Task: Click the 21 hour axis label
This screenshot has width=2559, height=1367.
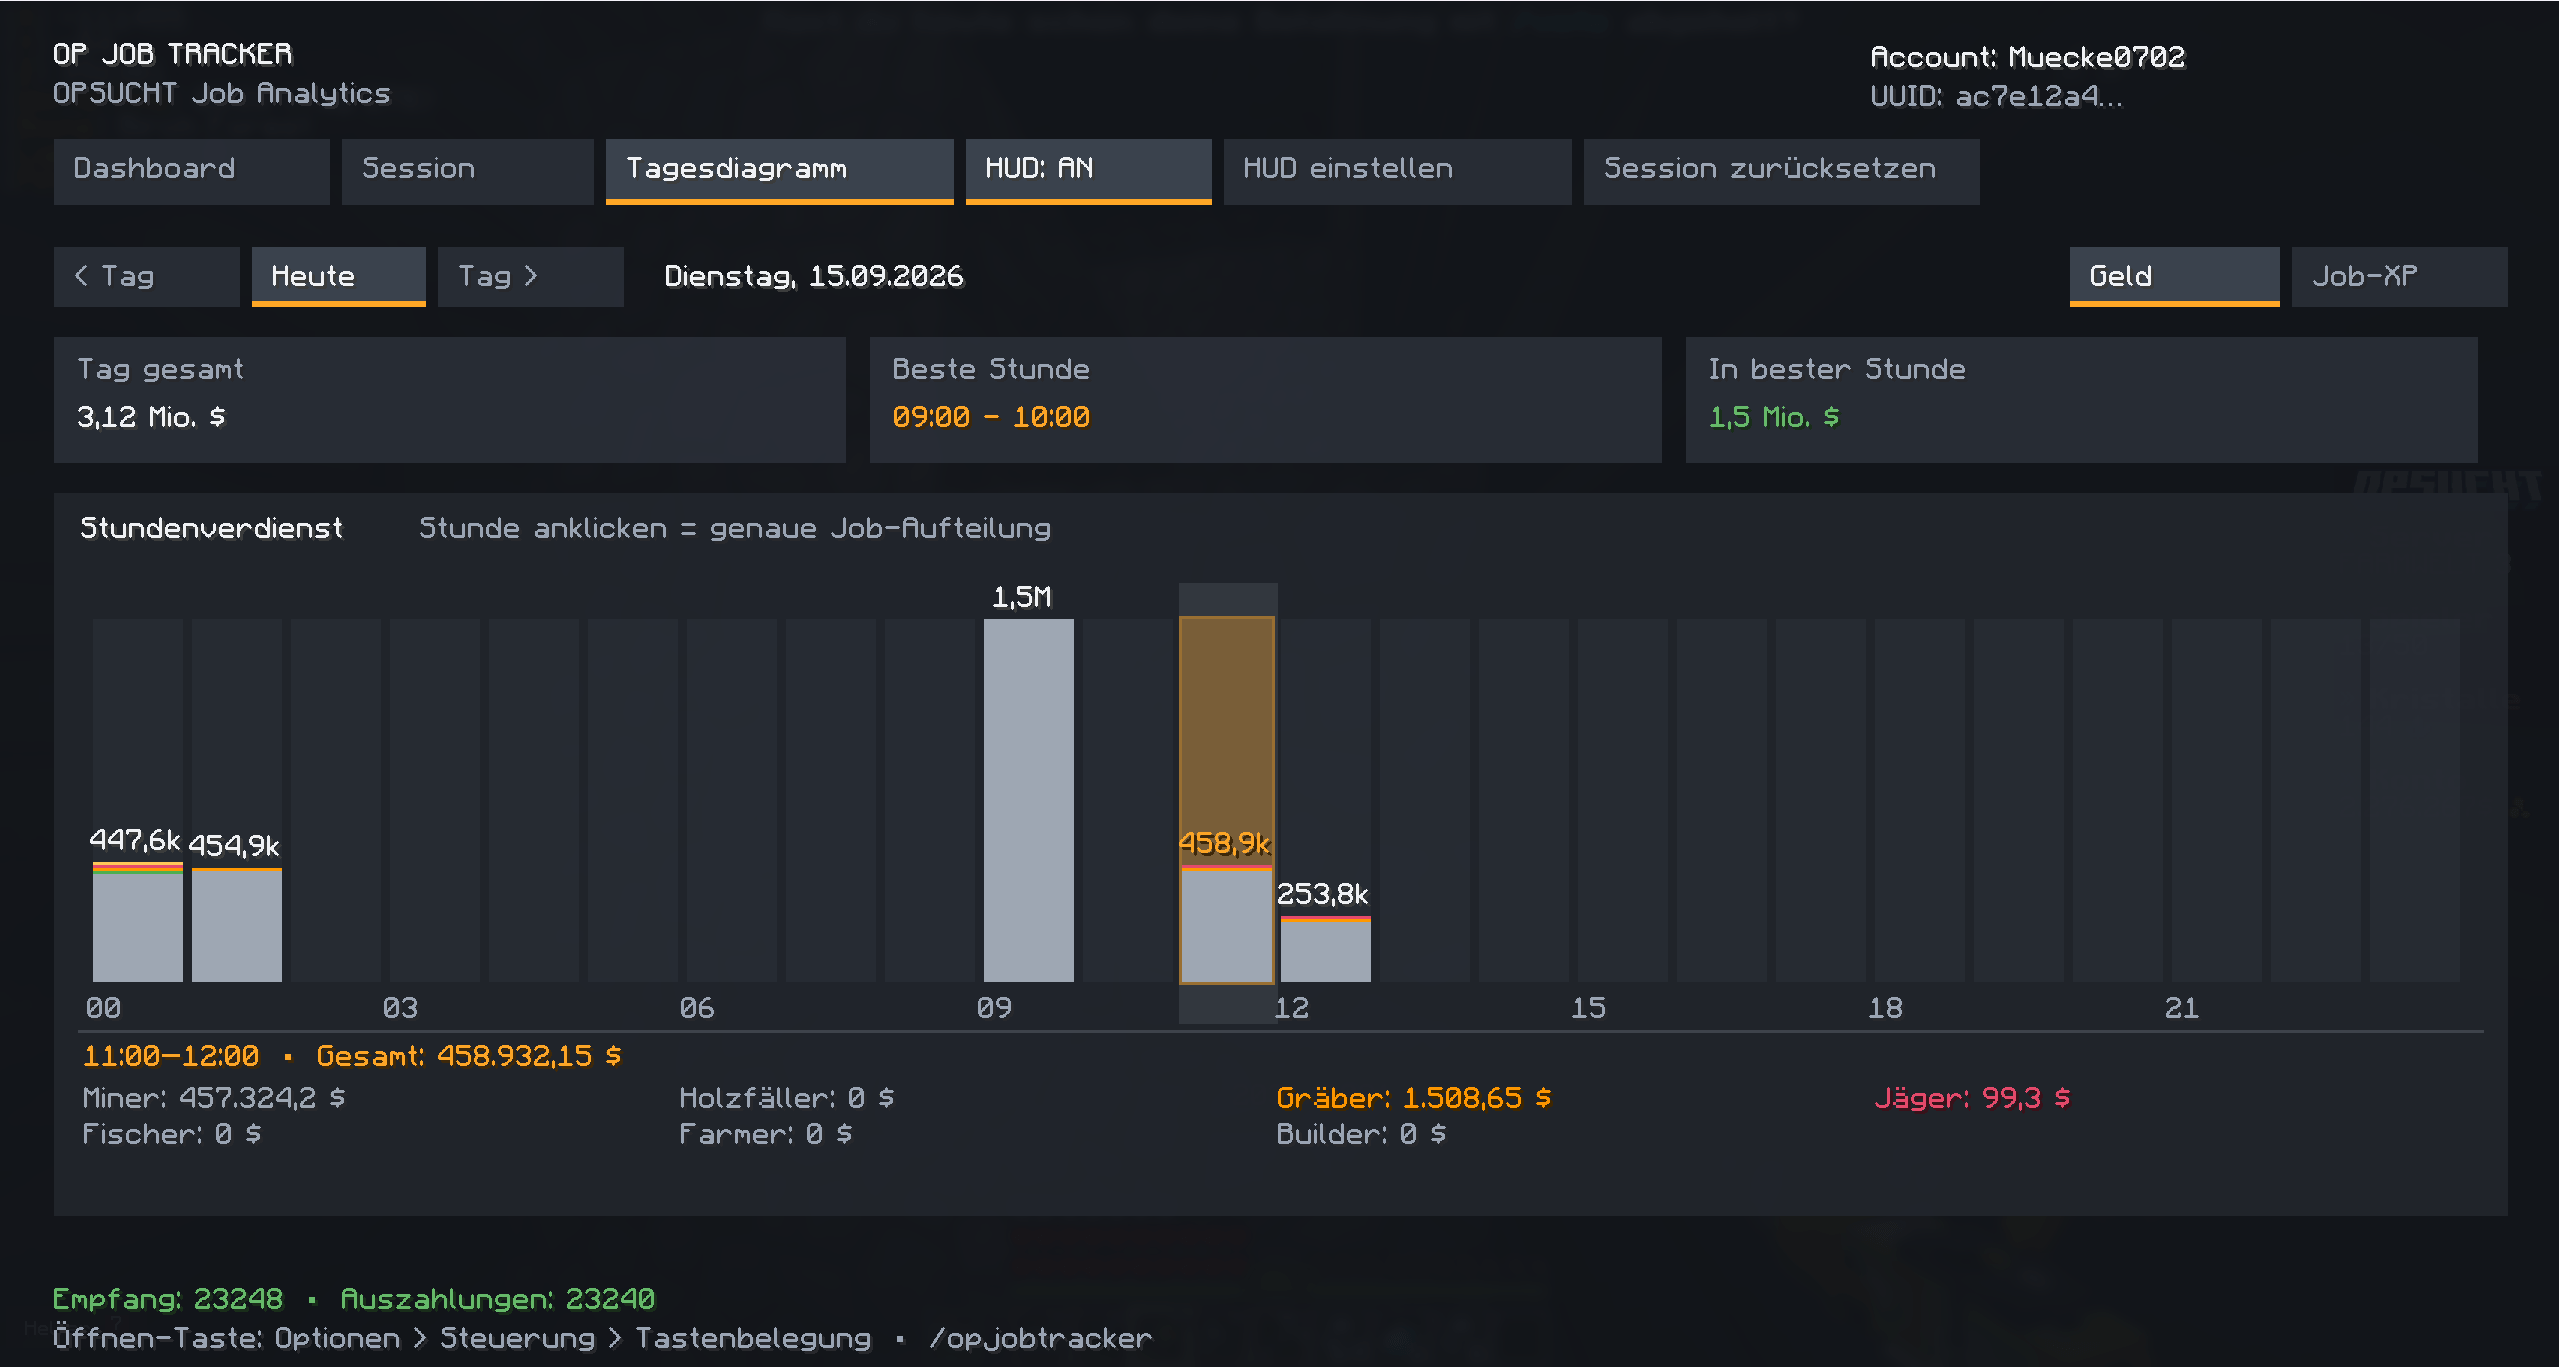Action: [x=2181, y=1008]
